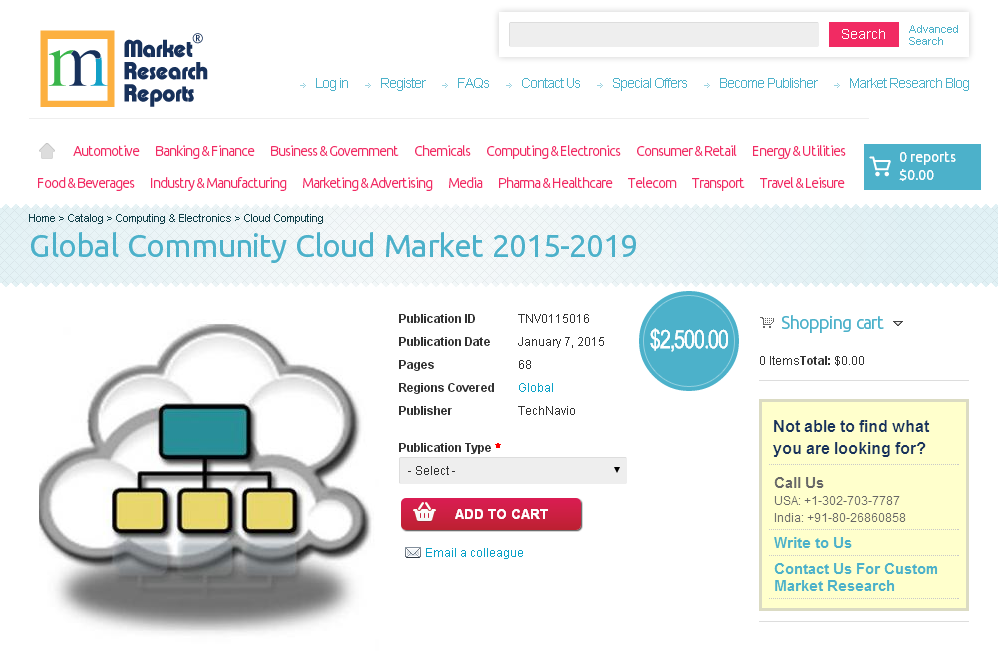Screen dimensions: 998x659
Task: Click inside the top search input field
Action: click(663, 34)
